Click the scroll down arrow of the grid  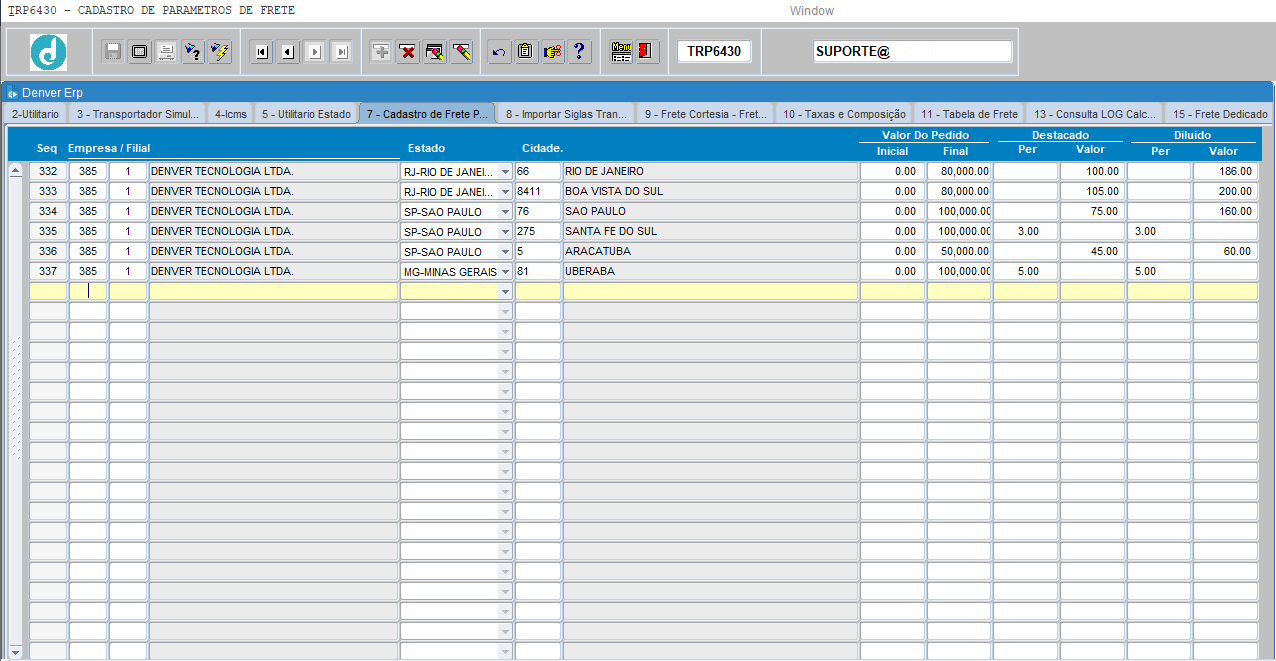[x=15, y=652]
